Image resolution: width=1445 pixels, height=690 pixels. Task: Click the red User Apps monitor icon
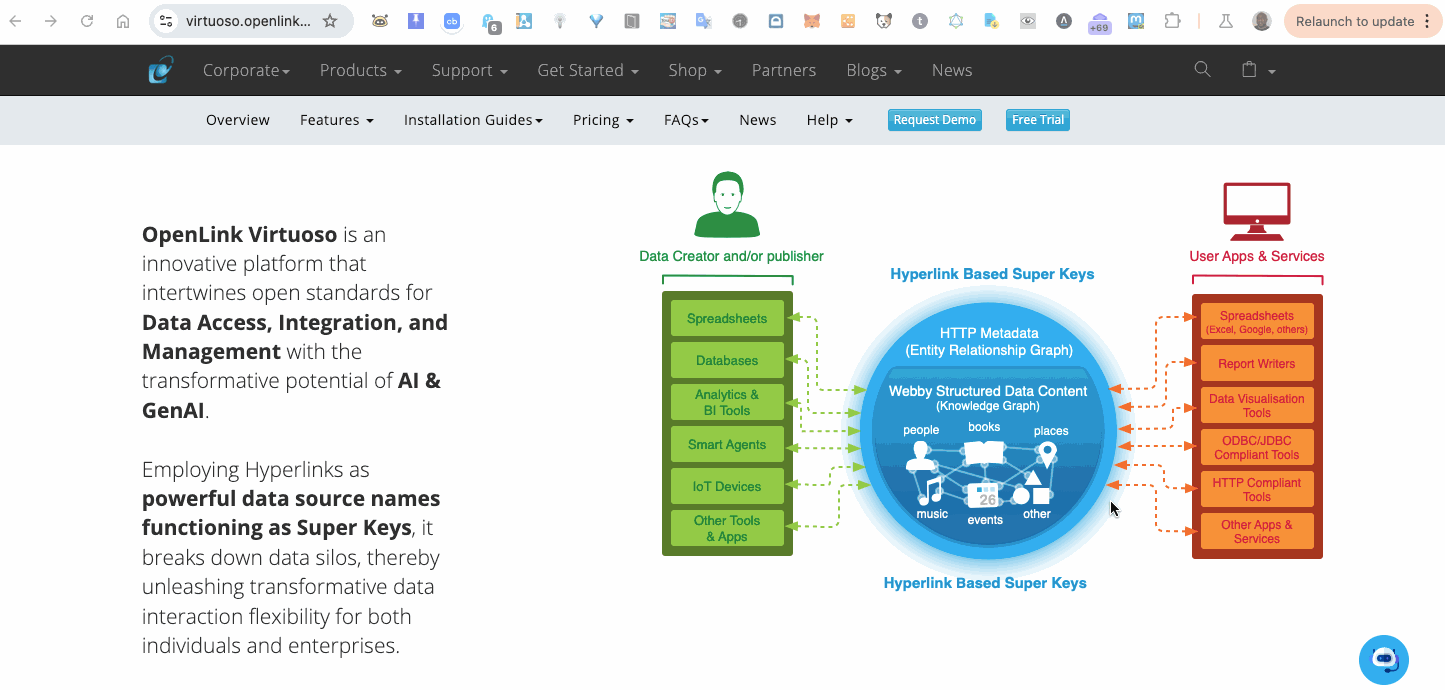[1257, 211]
